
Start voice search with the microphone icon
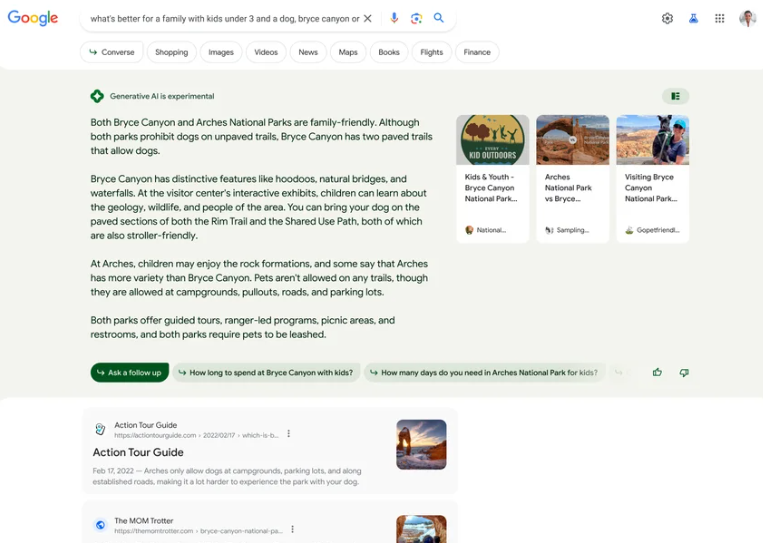tap(394, 18)
